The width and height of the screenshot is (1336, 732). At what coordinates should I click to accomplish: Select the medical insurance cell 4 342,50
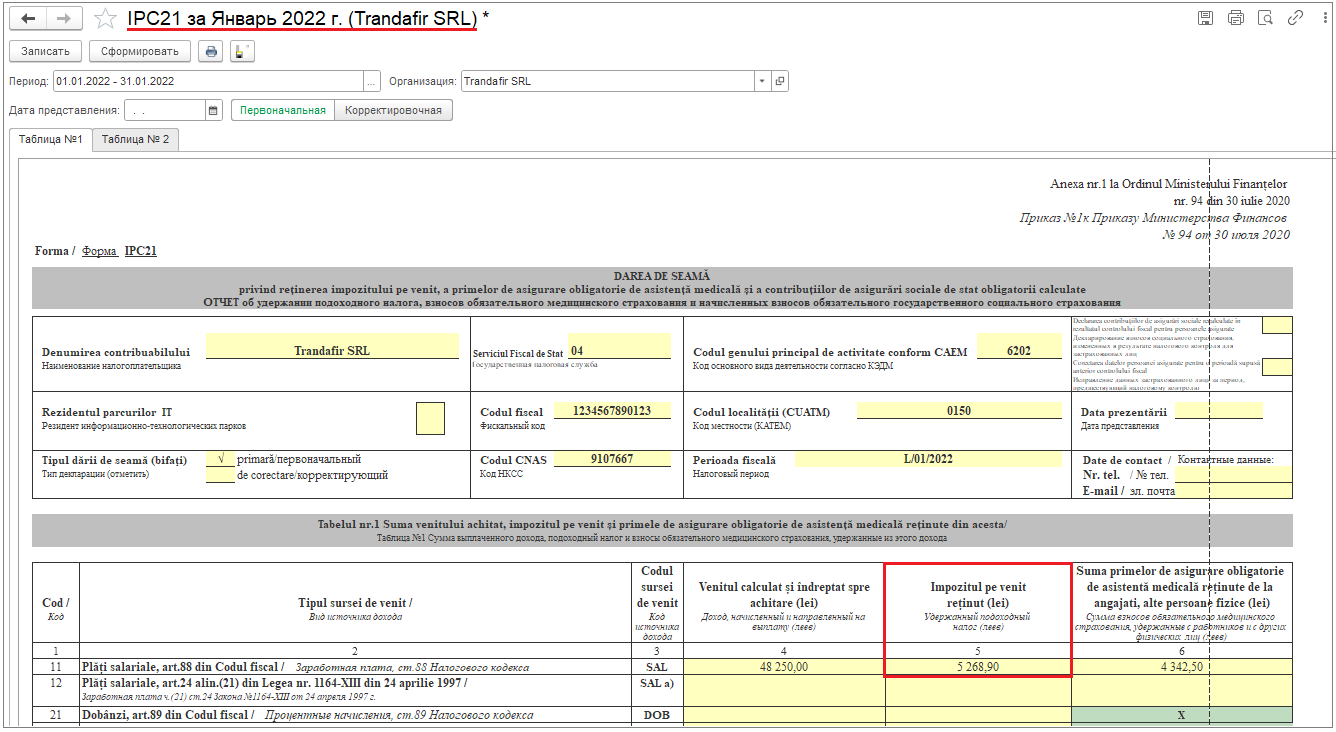click(x=1181, y=667)
